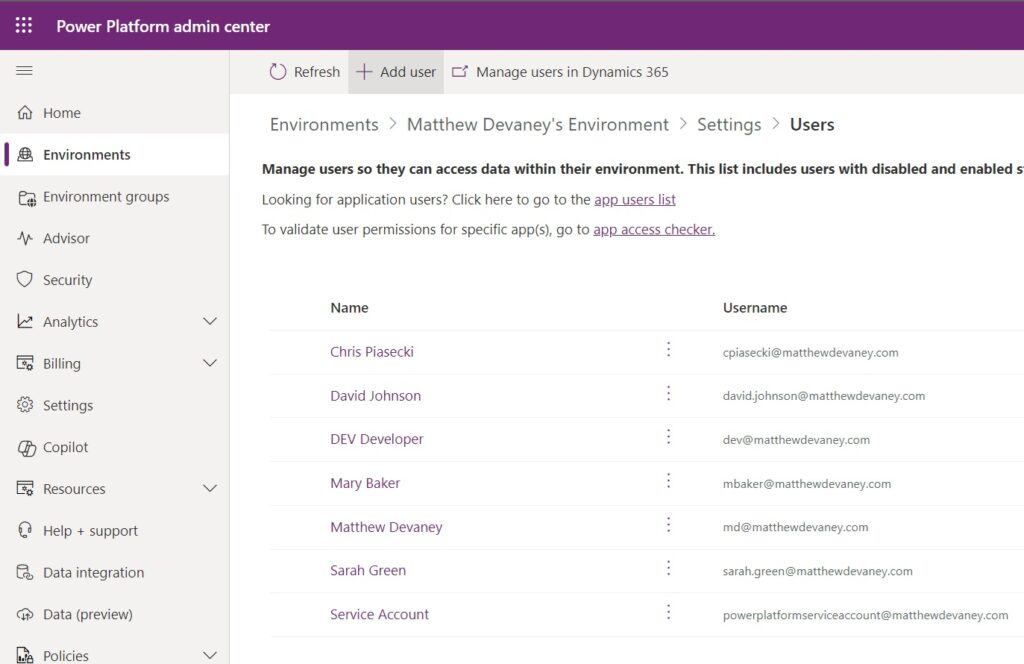The image size is (1024, 664).
Task: Click the Refresh button
Action: tap(304, 72)
